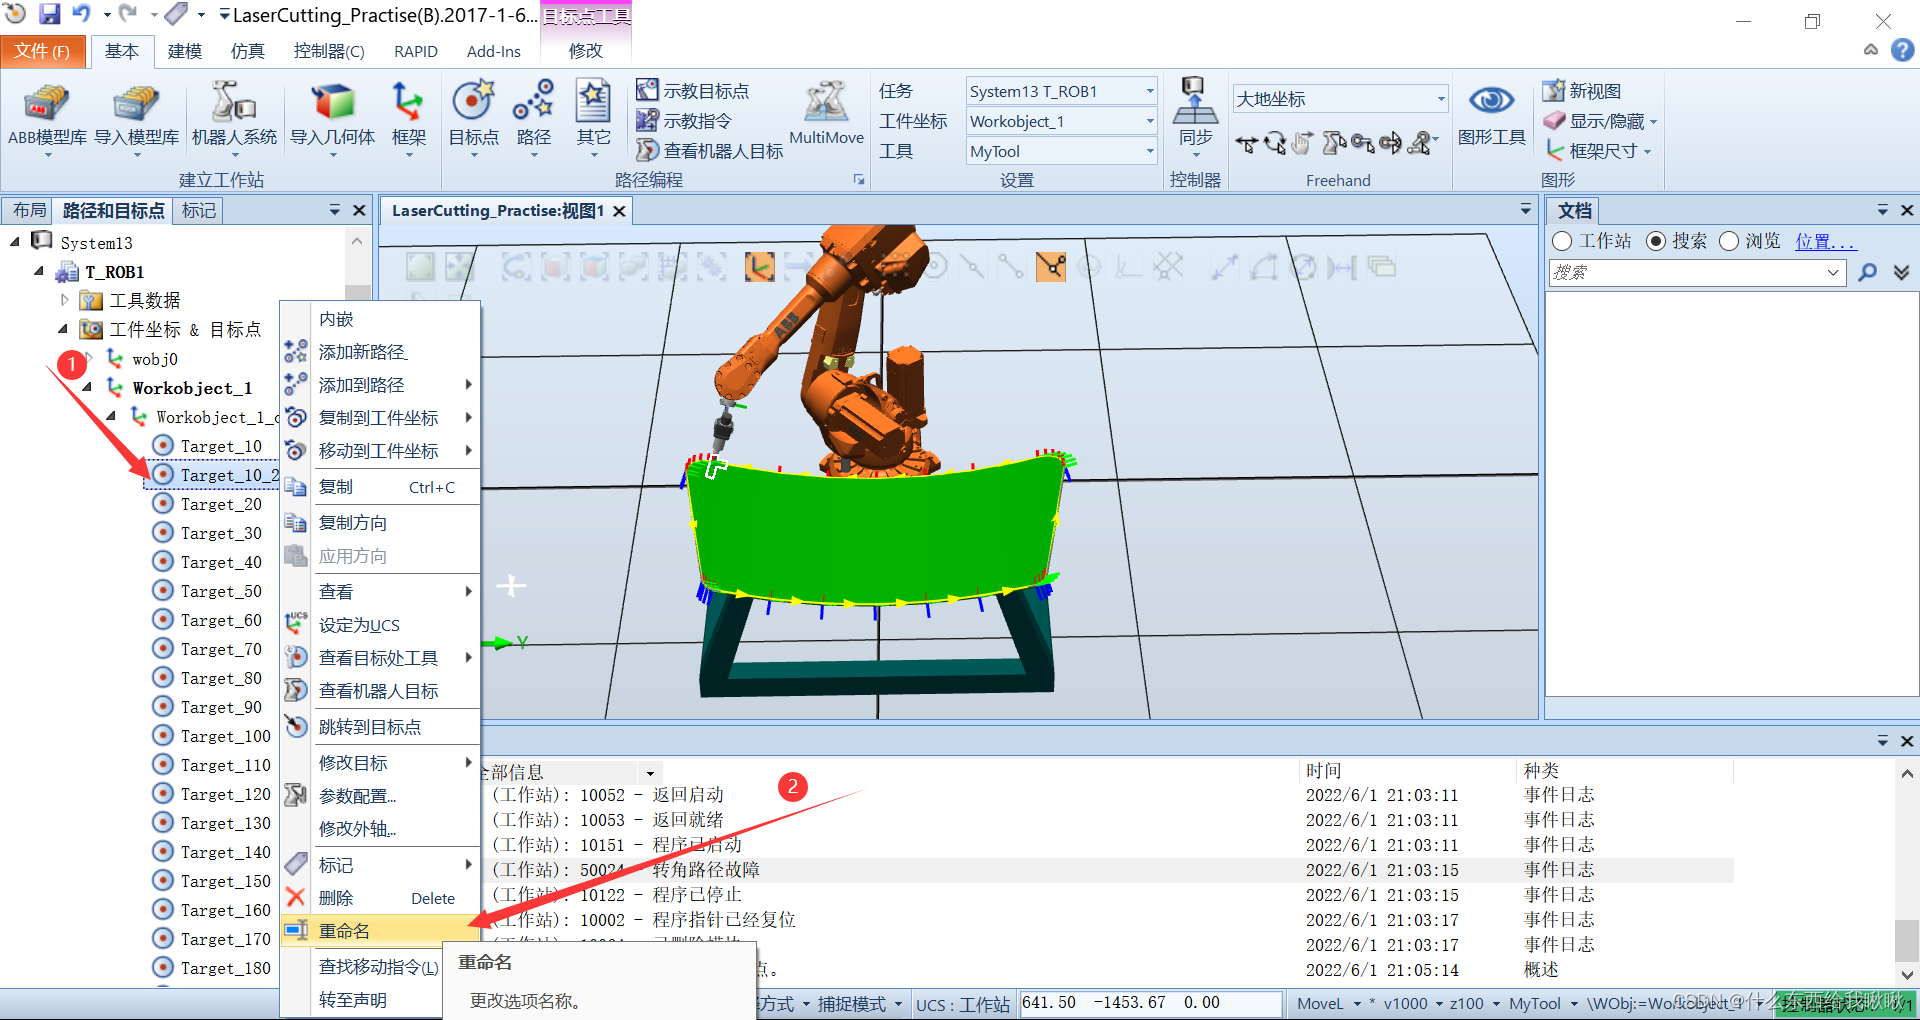Image resolution: width=1920 pixels, height=1020 pixels.
Task: Close the 文档 panel
Action: click(1907, 210)
